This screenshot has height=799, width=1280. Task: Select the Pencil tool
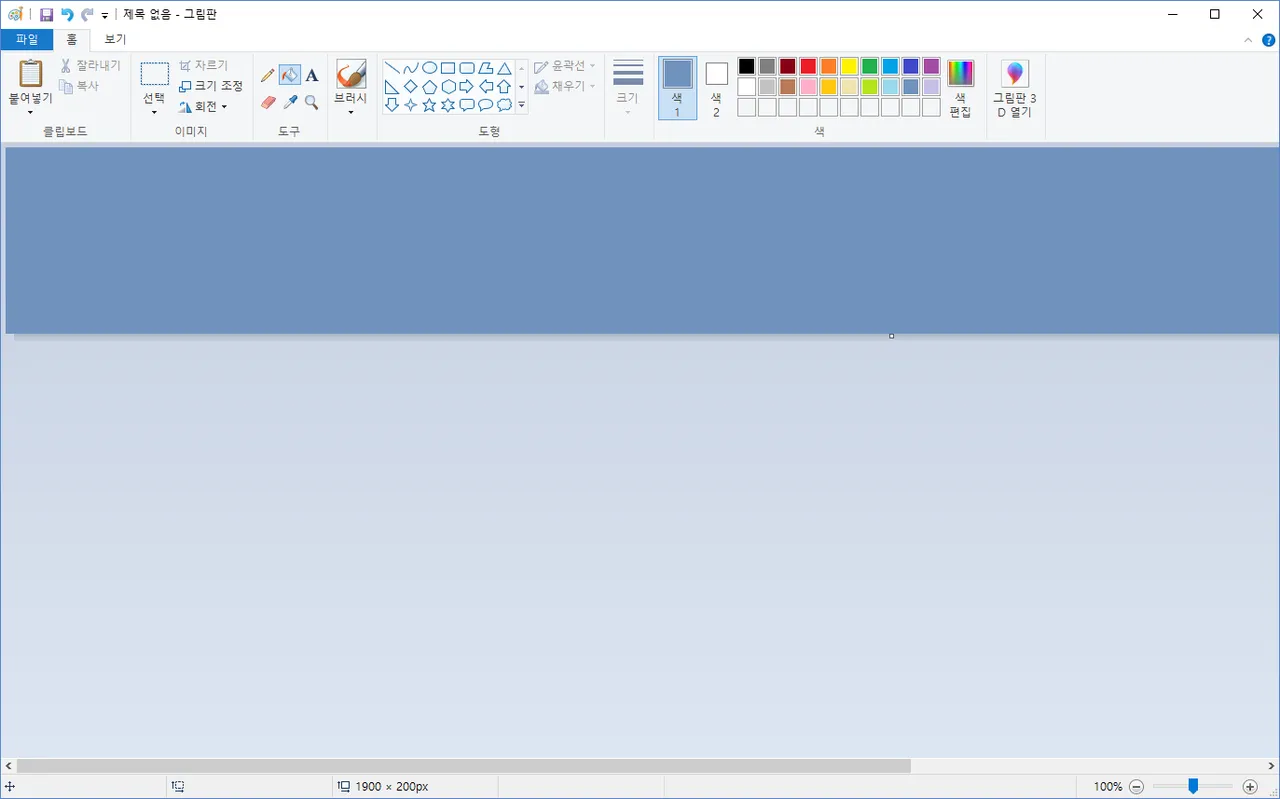(267, 75)
